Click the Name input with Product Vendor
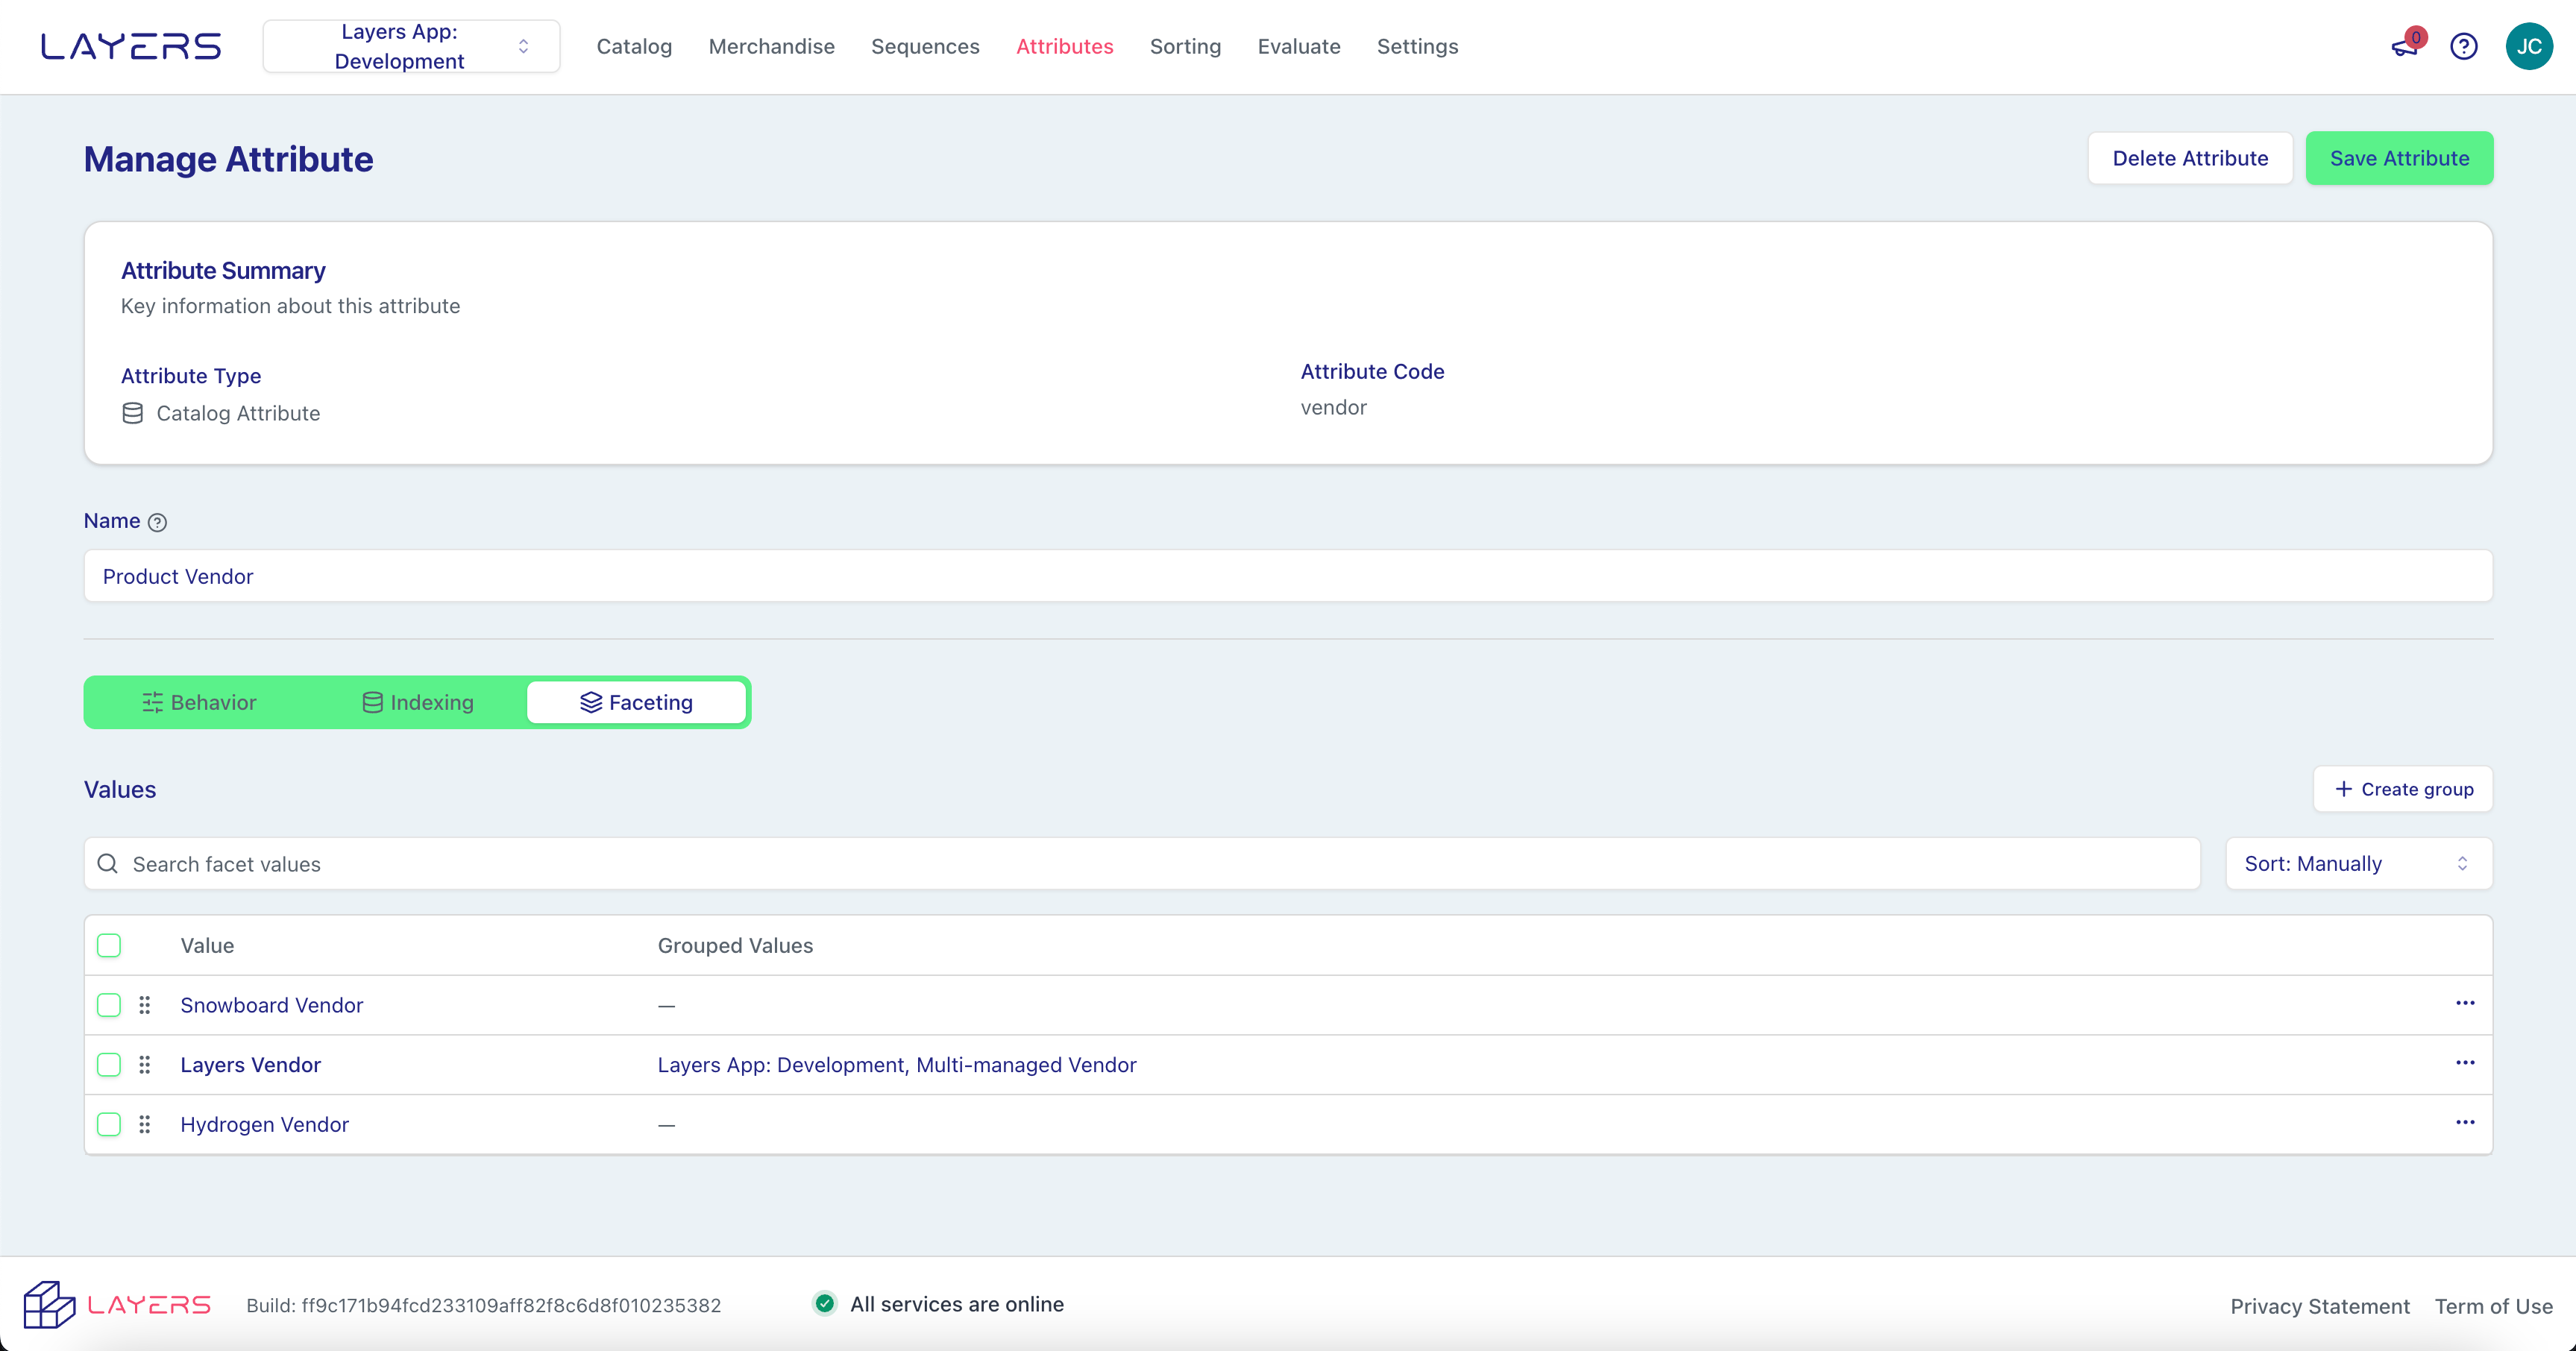The image size is (2576, 1351). (x=1288, y=576)
